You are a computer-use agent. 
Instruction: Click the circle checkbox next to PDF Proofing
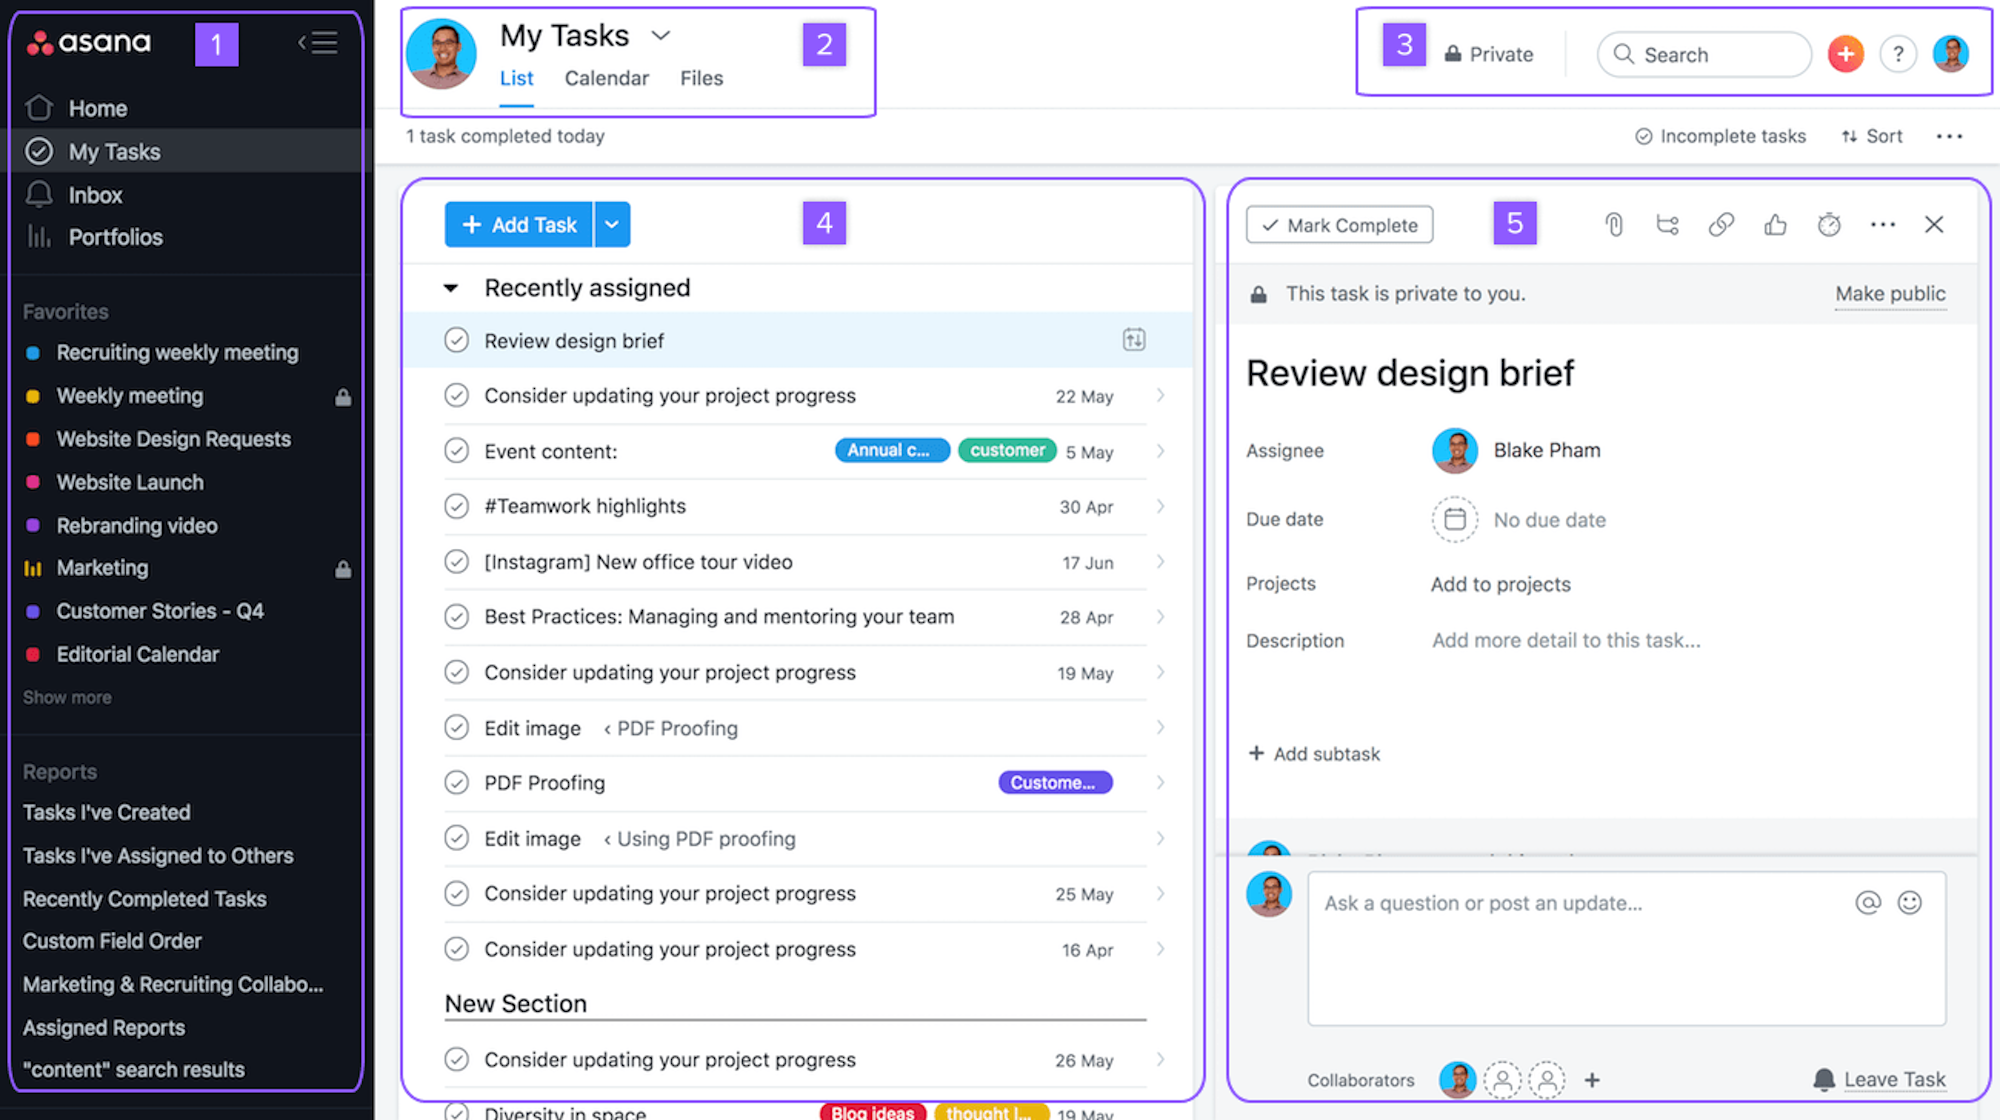tap(457, 782)
